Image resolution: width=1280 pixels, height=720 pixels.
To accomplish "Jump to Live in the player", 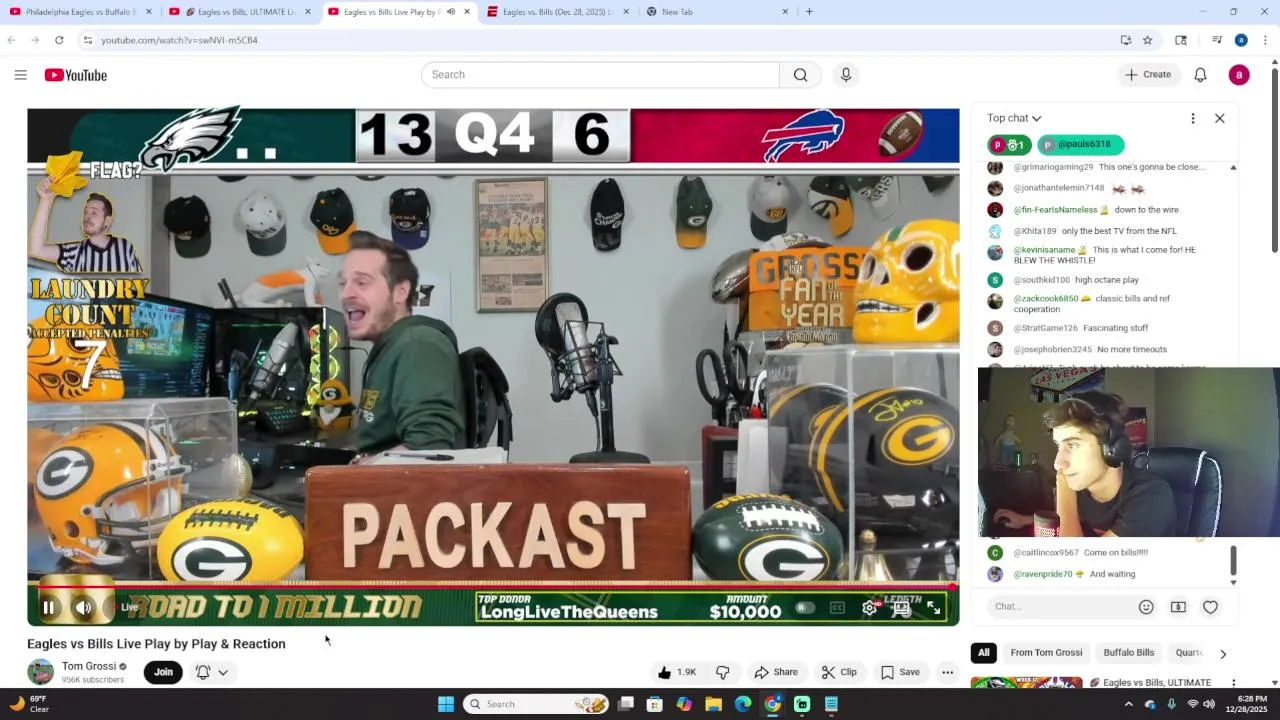I will pyautogui.click(x=130, y=607).
